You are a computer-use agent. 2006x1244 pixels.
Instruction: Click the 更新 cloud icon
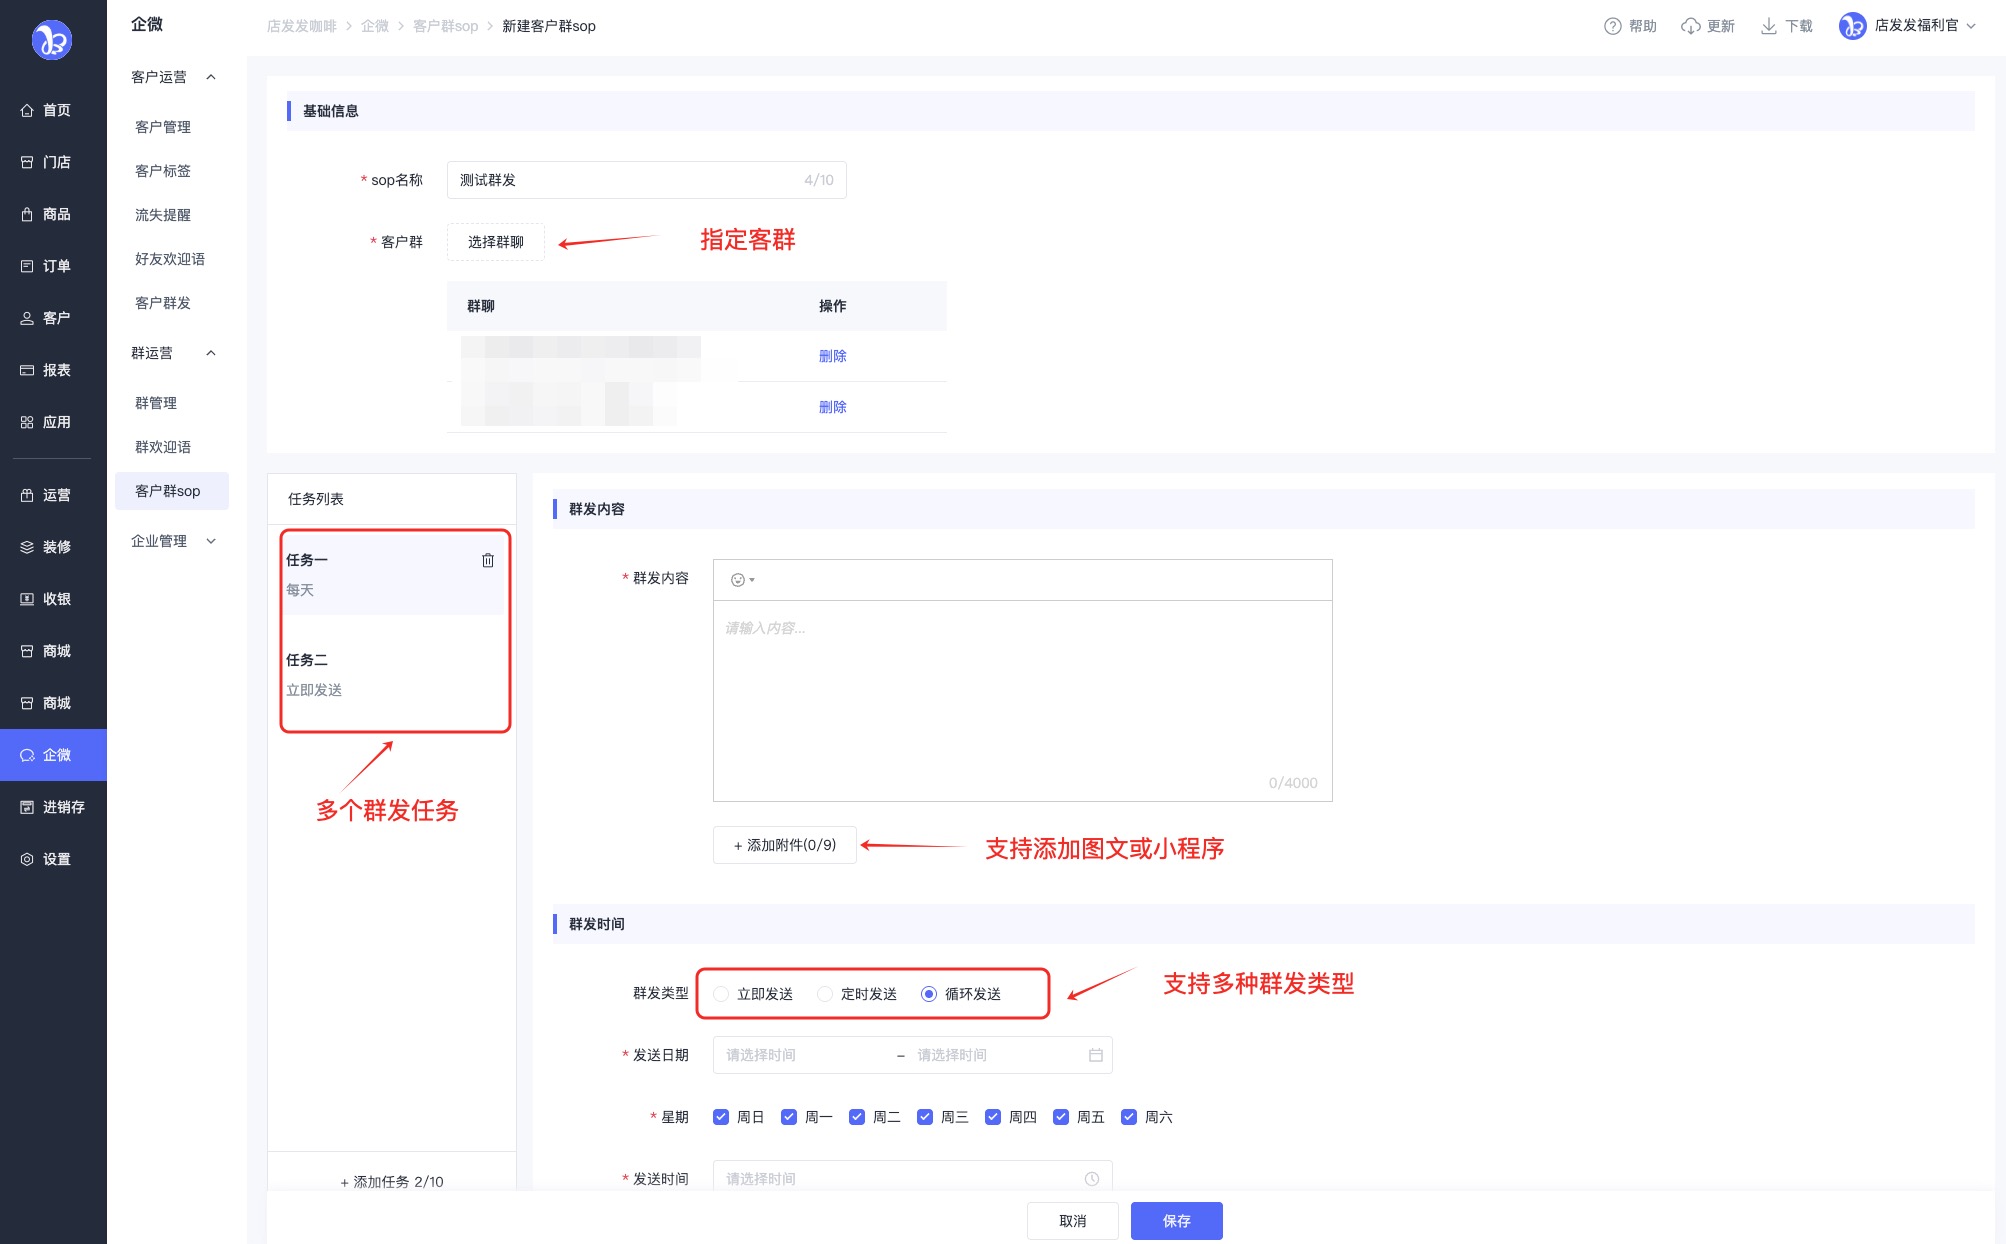pos(1690,26)
